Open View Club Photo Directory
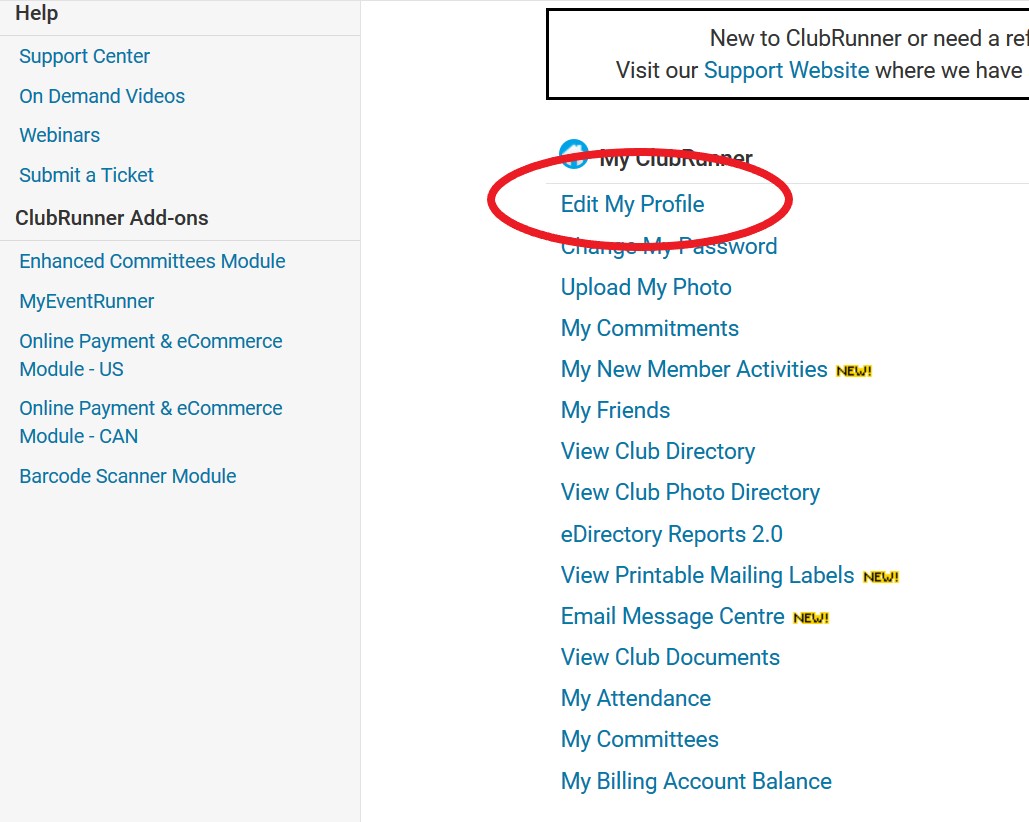Viewport: 1029px width, 822px height. [690, 492]
